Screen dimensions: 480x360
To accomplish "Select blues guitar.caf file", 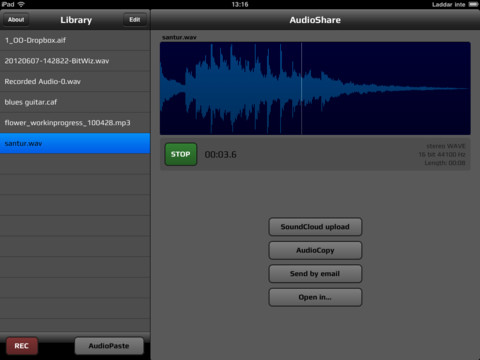I will coord(75,102).
